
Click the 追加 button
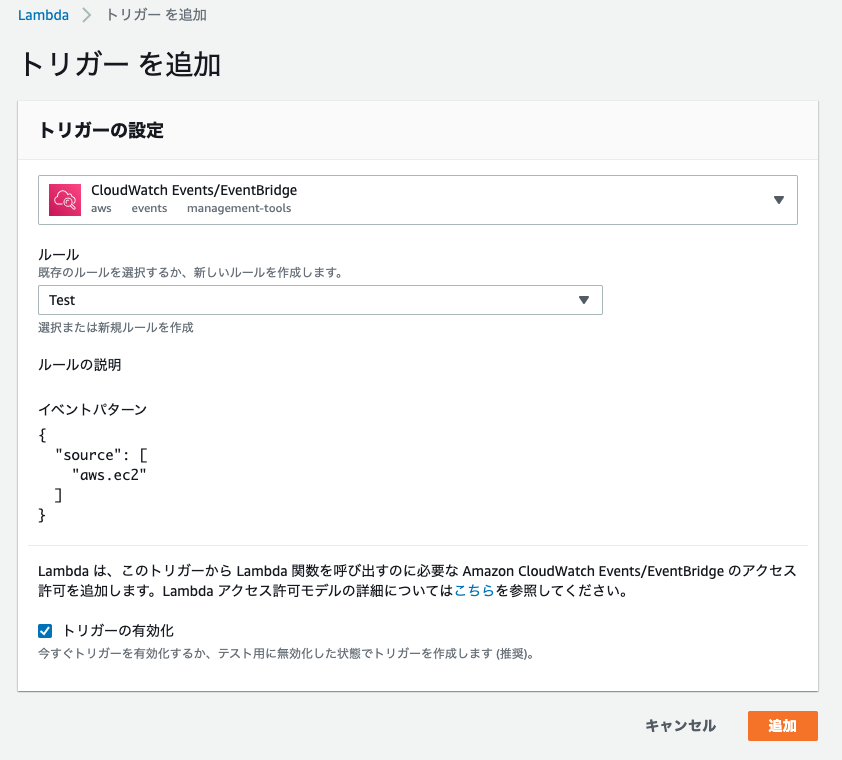pyautogui.click(x=782, y=726)
